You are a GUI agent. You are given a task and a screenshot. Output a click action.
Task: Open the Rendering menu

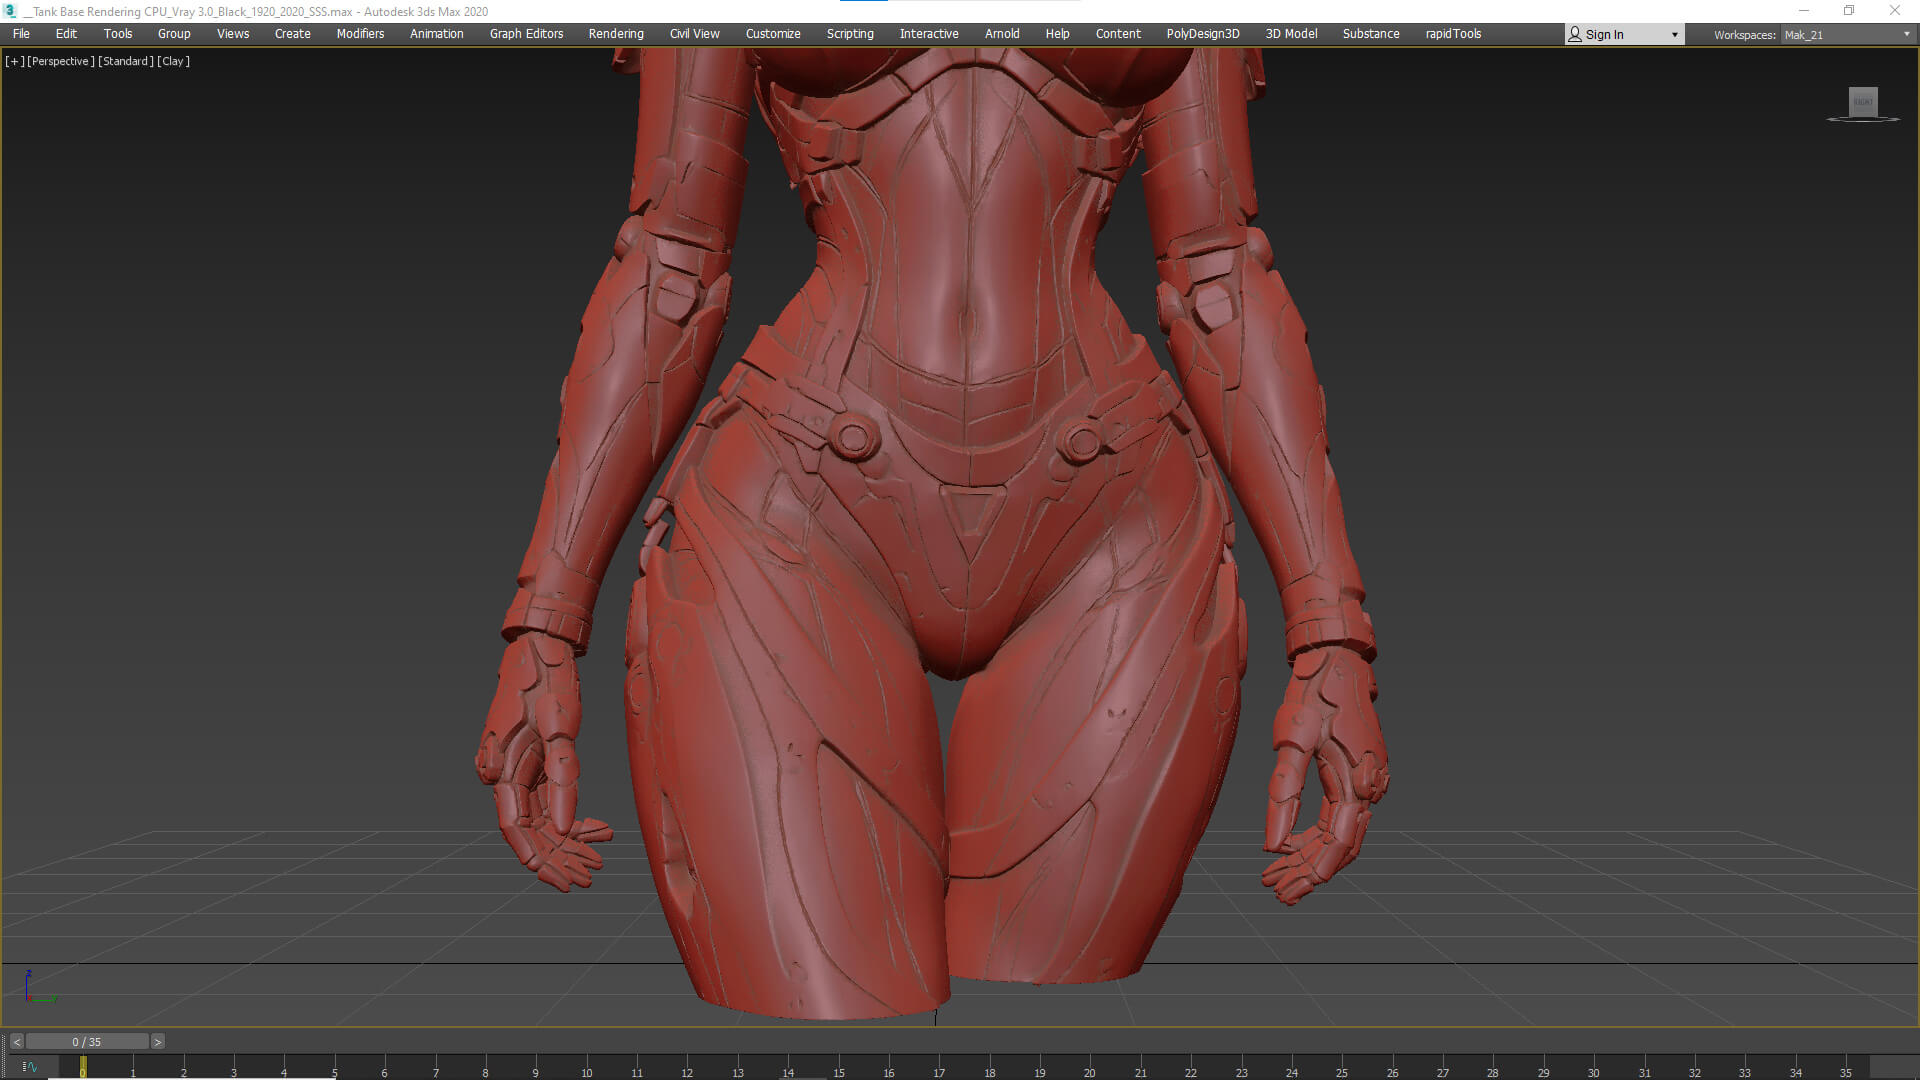(x=616, y=34)
